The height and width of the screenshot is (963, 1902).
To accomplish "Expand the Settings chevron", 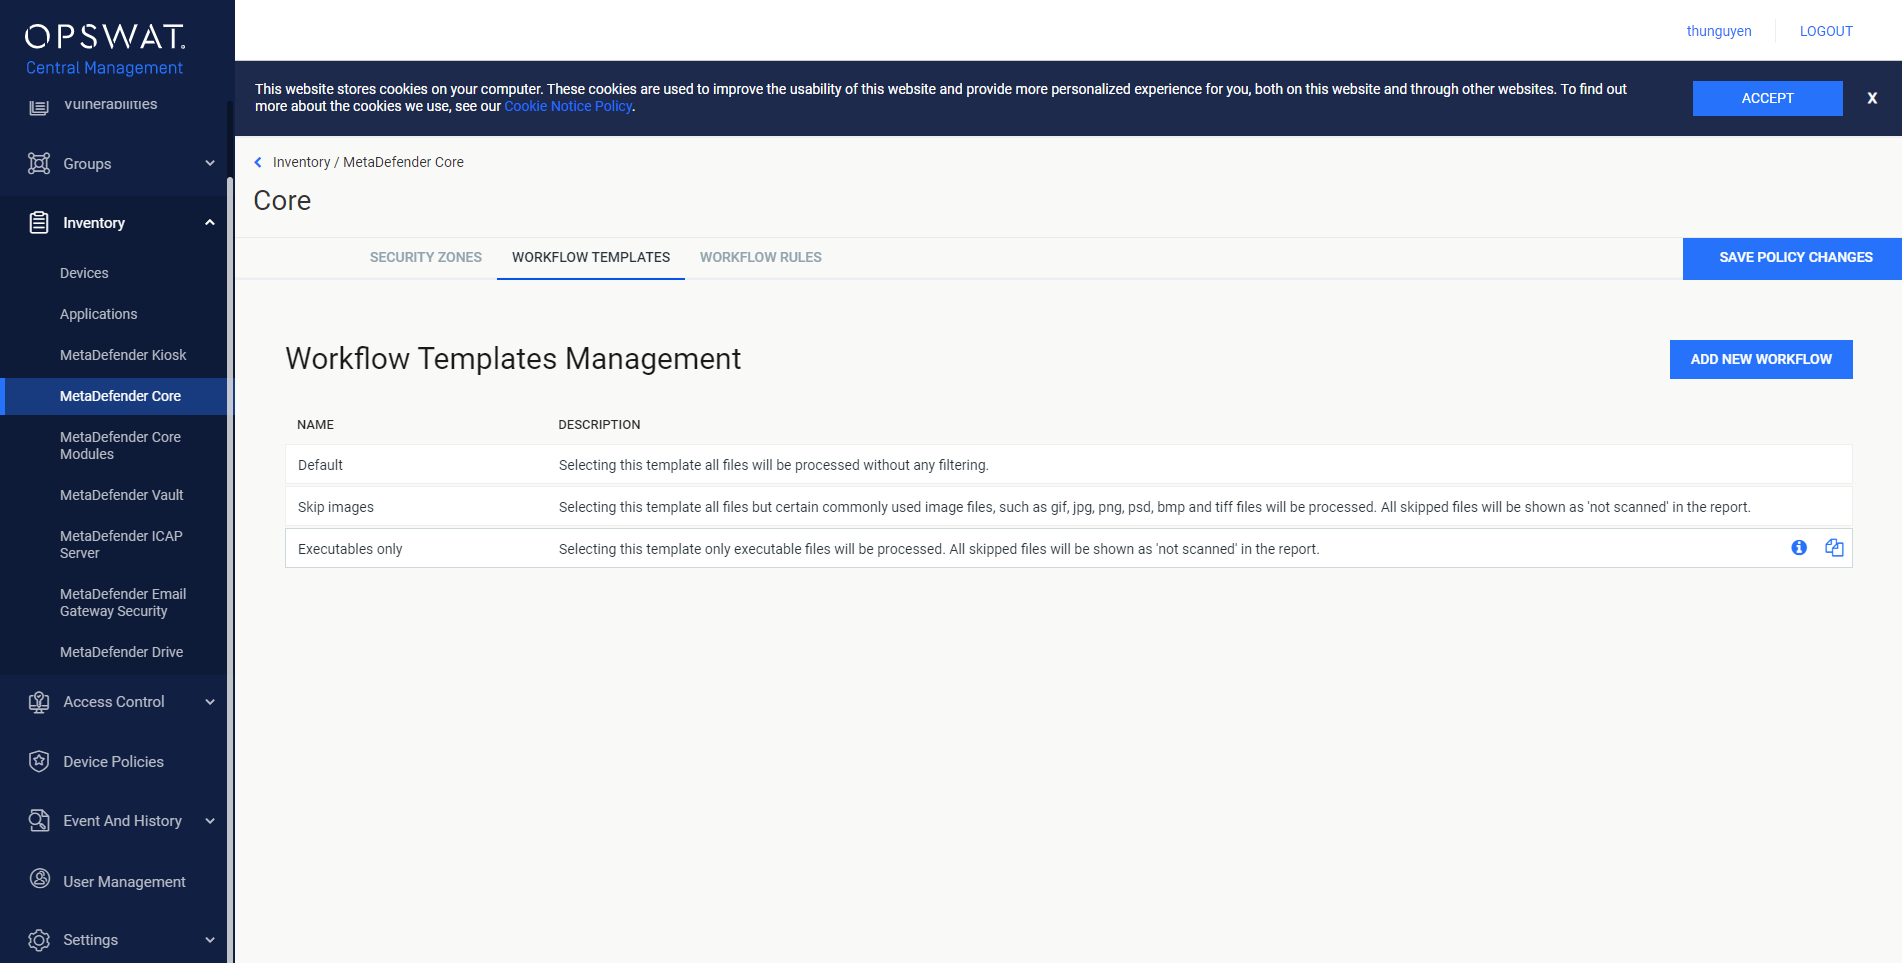I will [210, 940].
